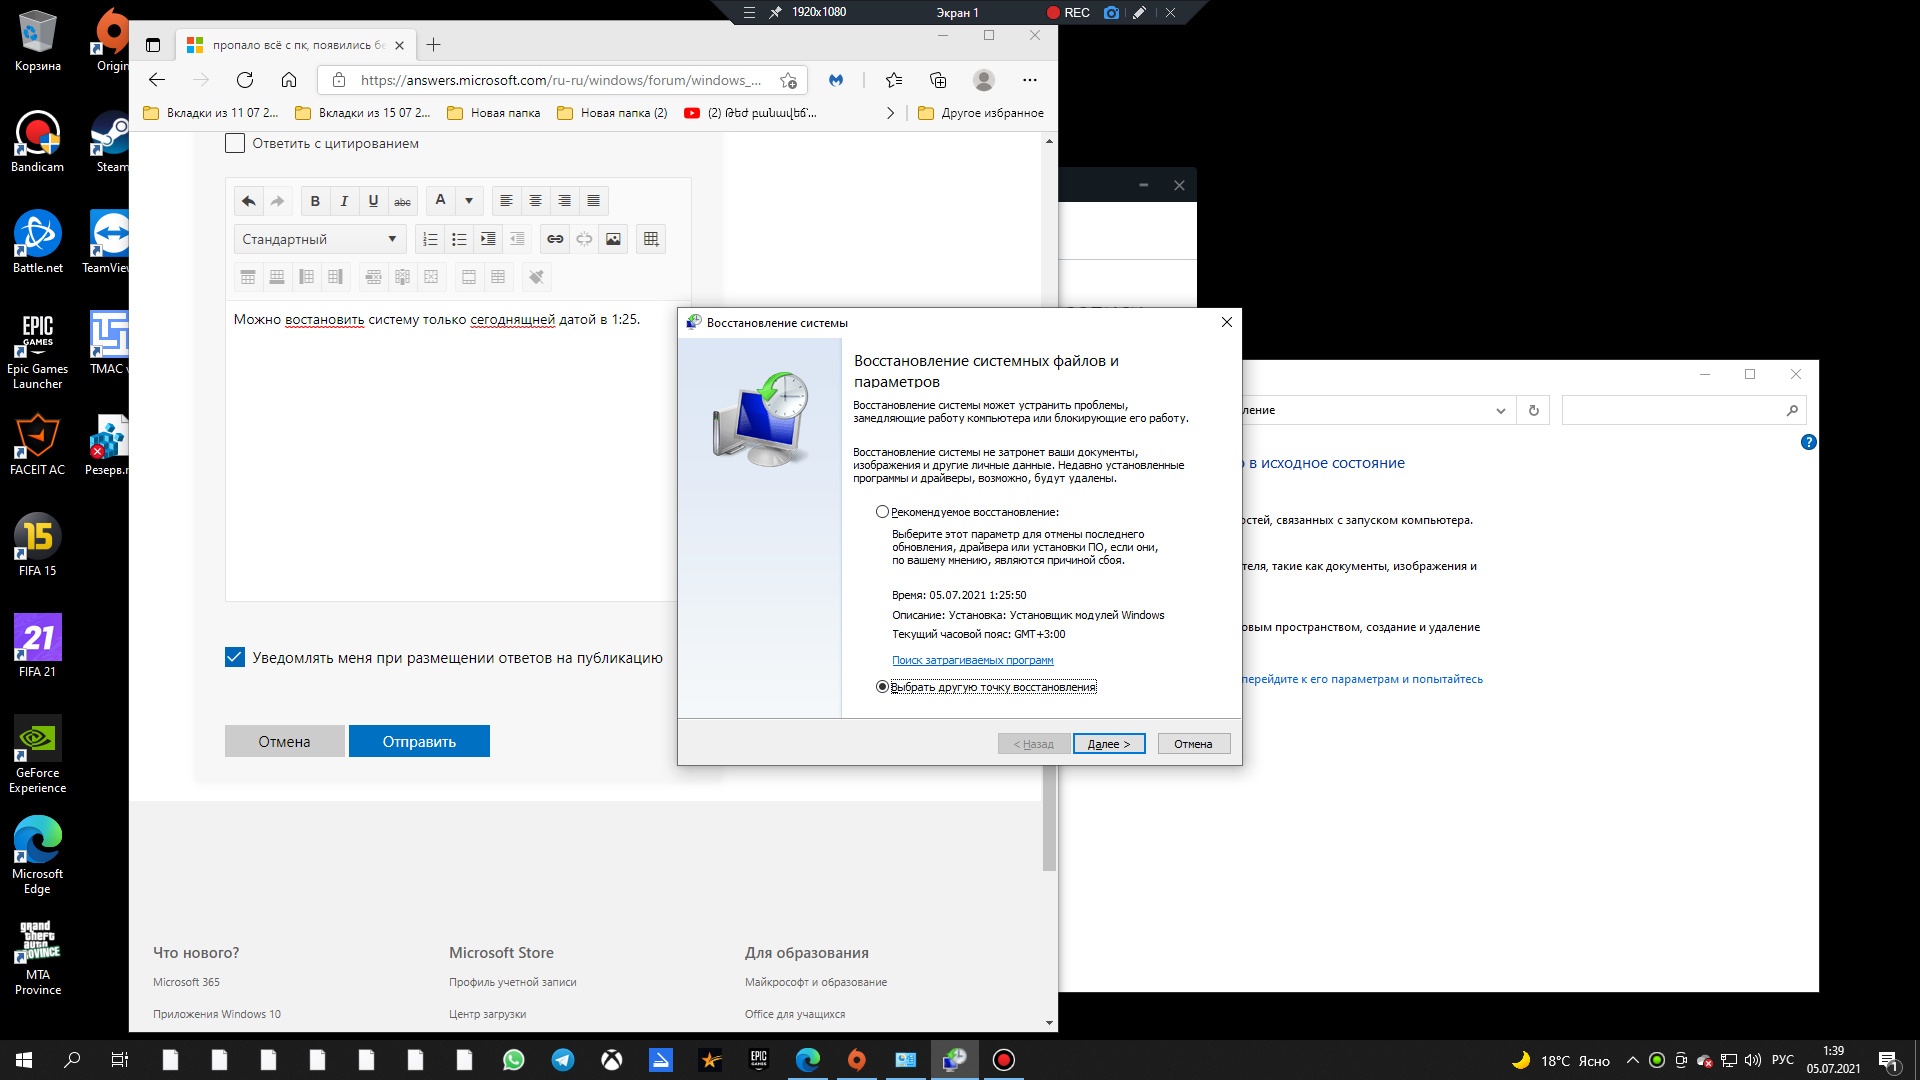This screenshot has width=1920, height=1080.
Task: Open the font color dropdown arrow
Action: coord(469,201)
